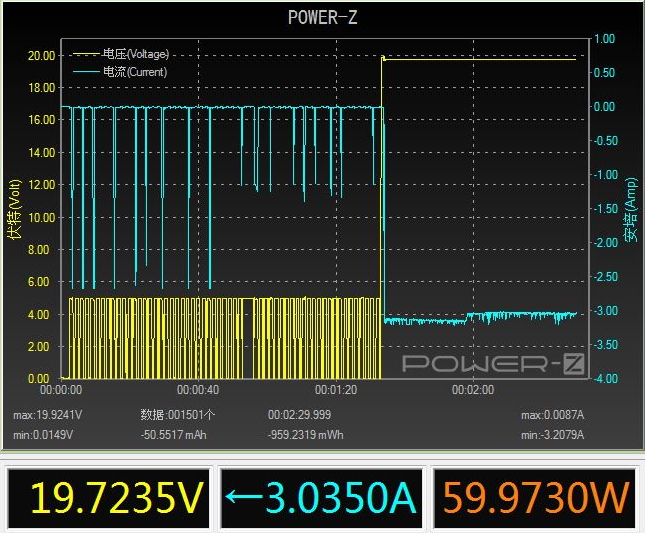Screen dimensions: 645x533
Task: Click the max:0.0087A statistic
Action: (x=552, y=415)
